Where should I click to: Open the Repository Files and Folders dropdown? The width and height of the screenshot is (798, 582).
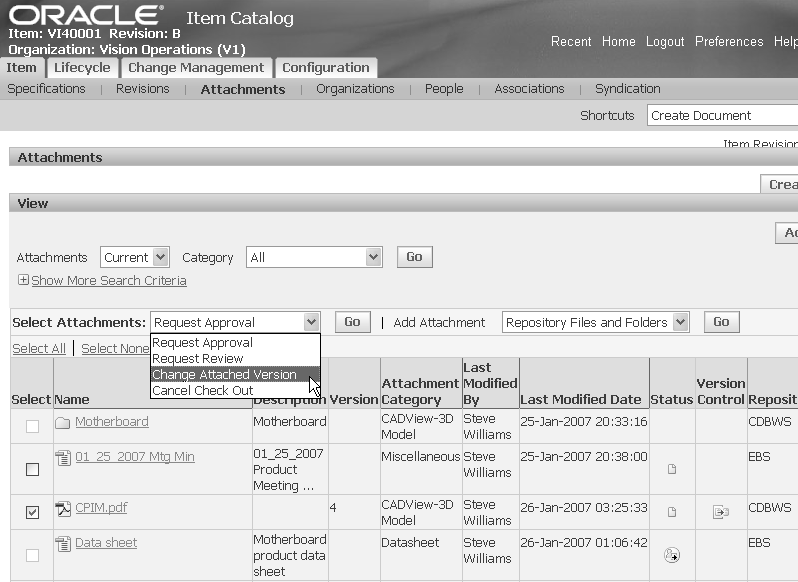coord(595,322)
